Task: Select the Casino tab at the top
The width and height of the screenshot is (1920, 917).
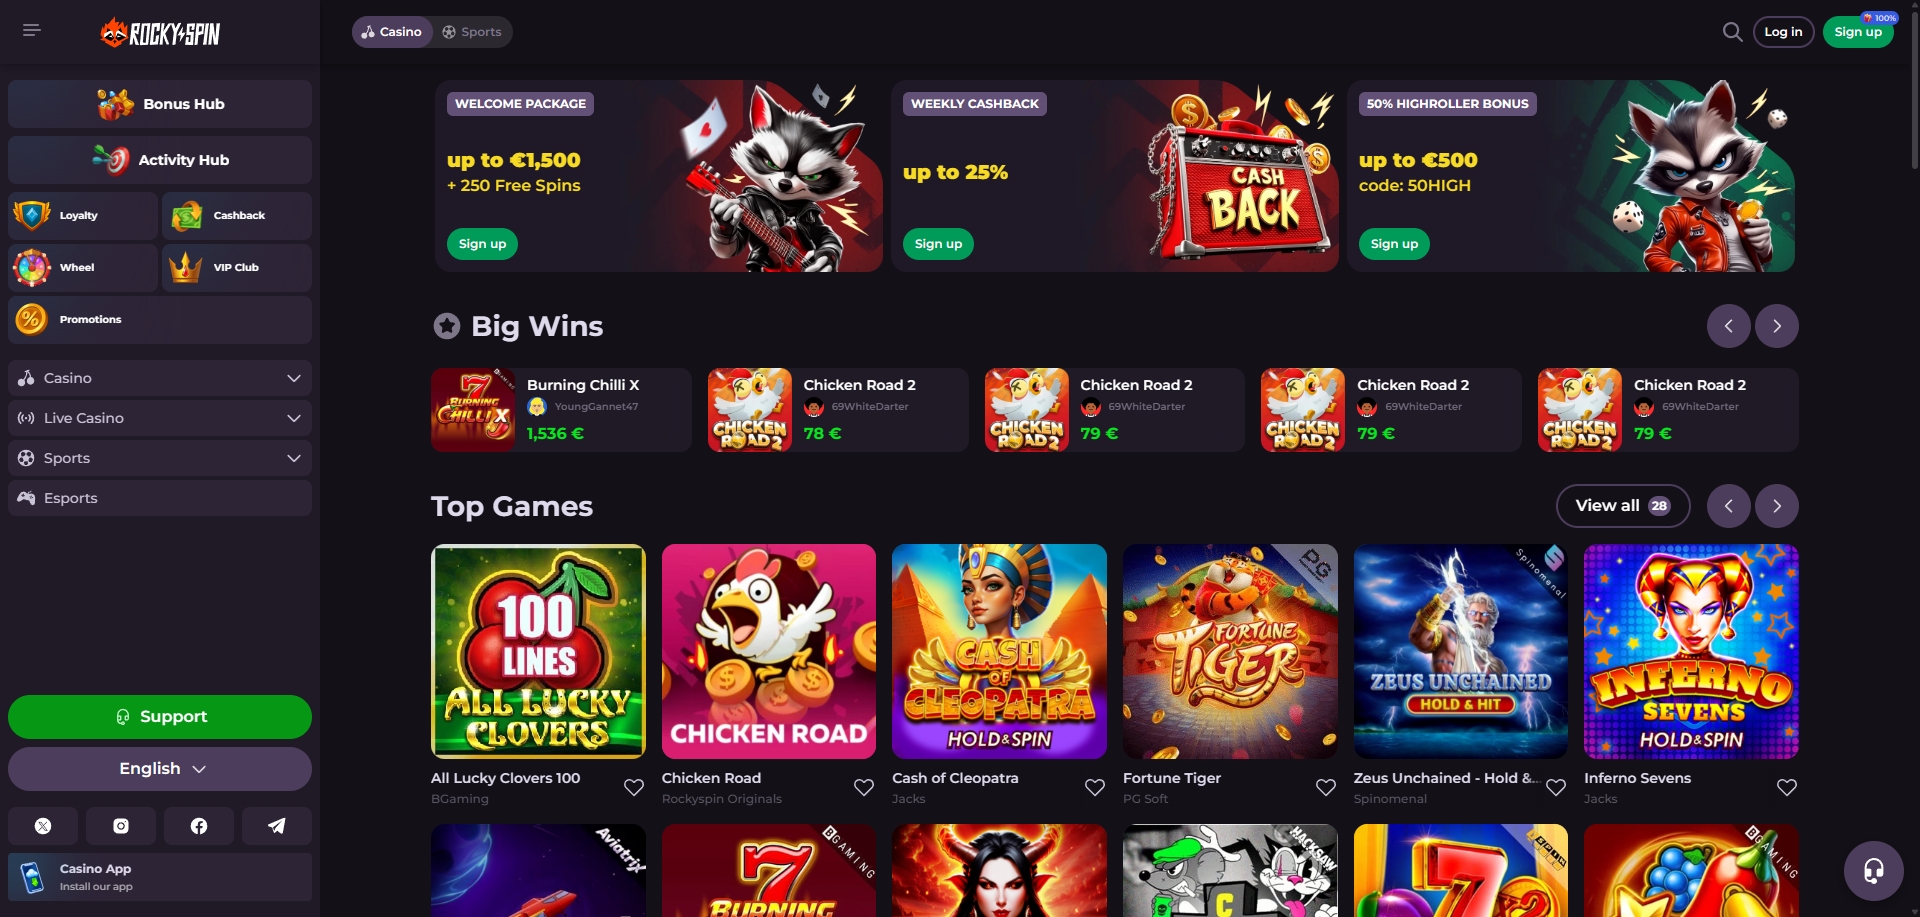Action: click(392, 32)
